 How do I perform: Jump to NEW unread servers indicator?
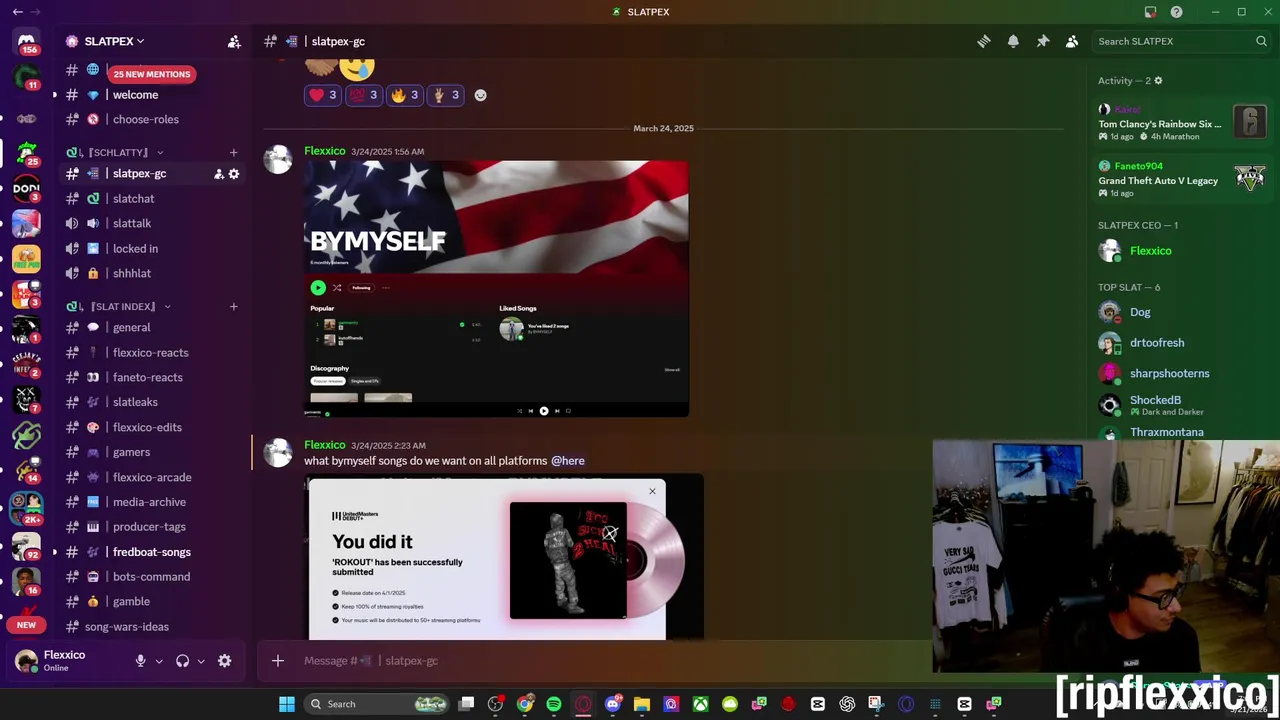click(26, 625)
